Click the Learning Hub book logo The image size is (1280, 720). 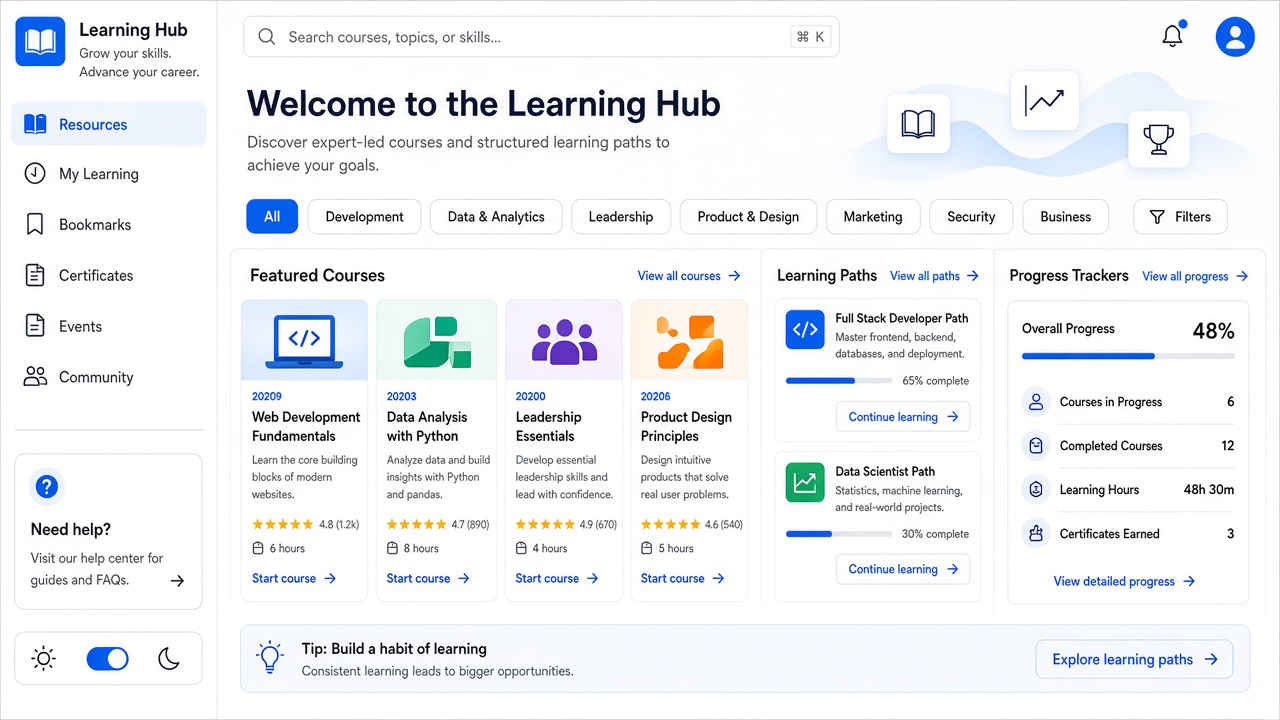tap(40, 41)
